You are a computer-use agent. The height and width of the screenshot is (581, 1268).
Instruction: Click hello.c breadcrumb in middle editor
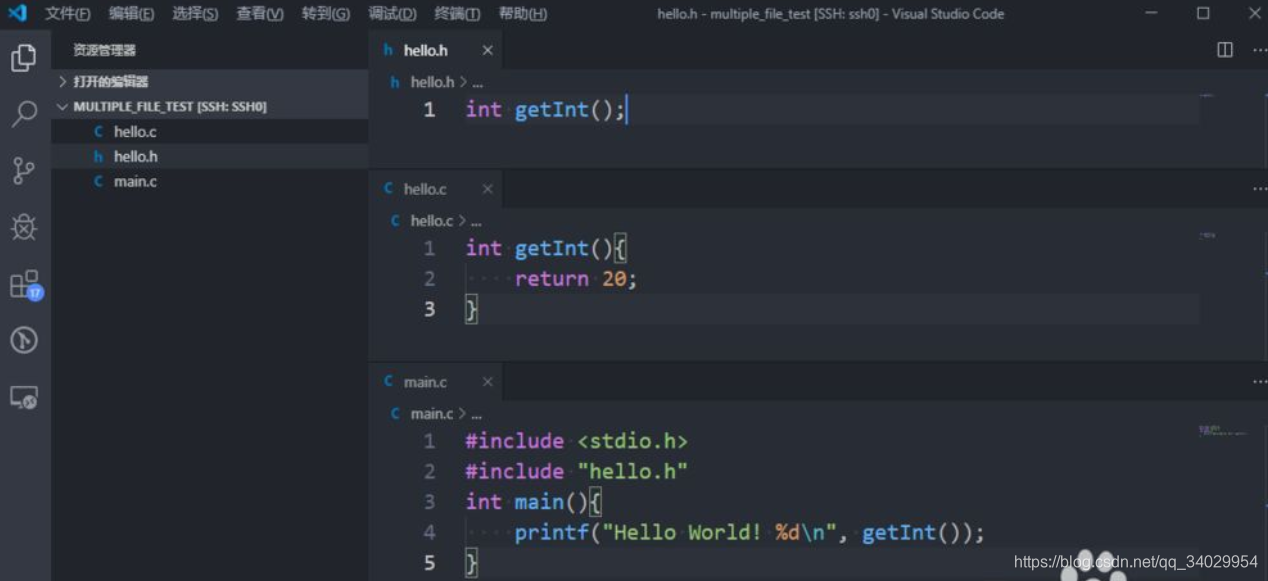click(x=432, y=221)
